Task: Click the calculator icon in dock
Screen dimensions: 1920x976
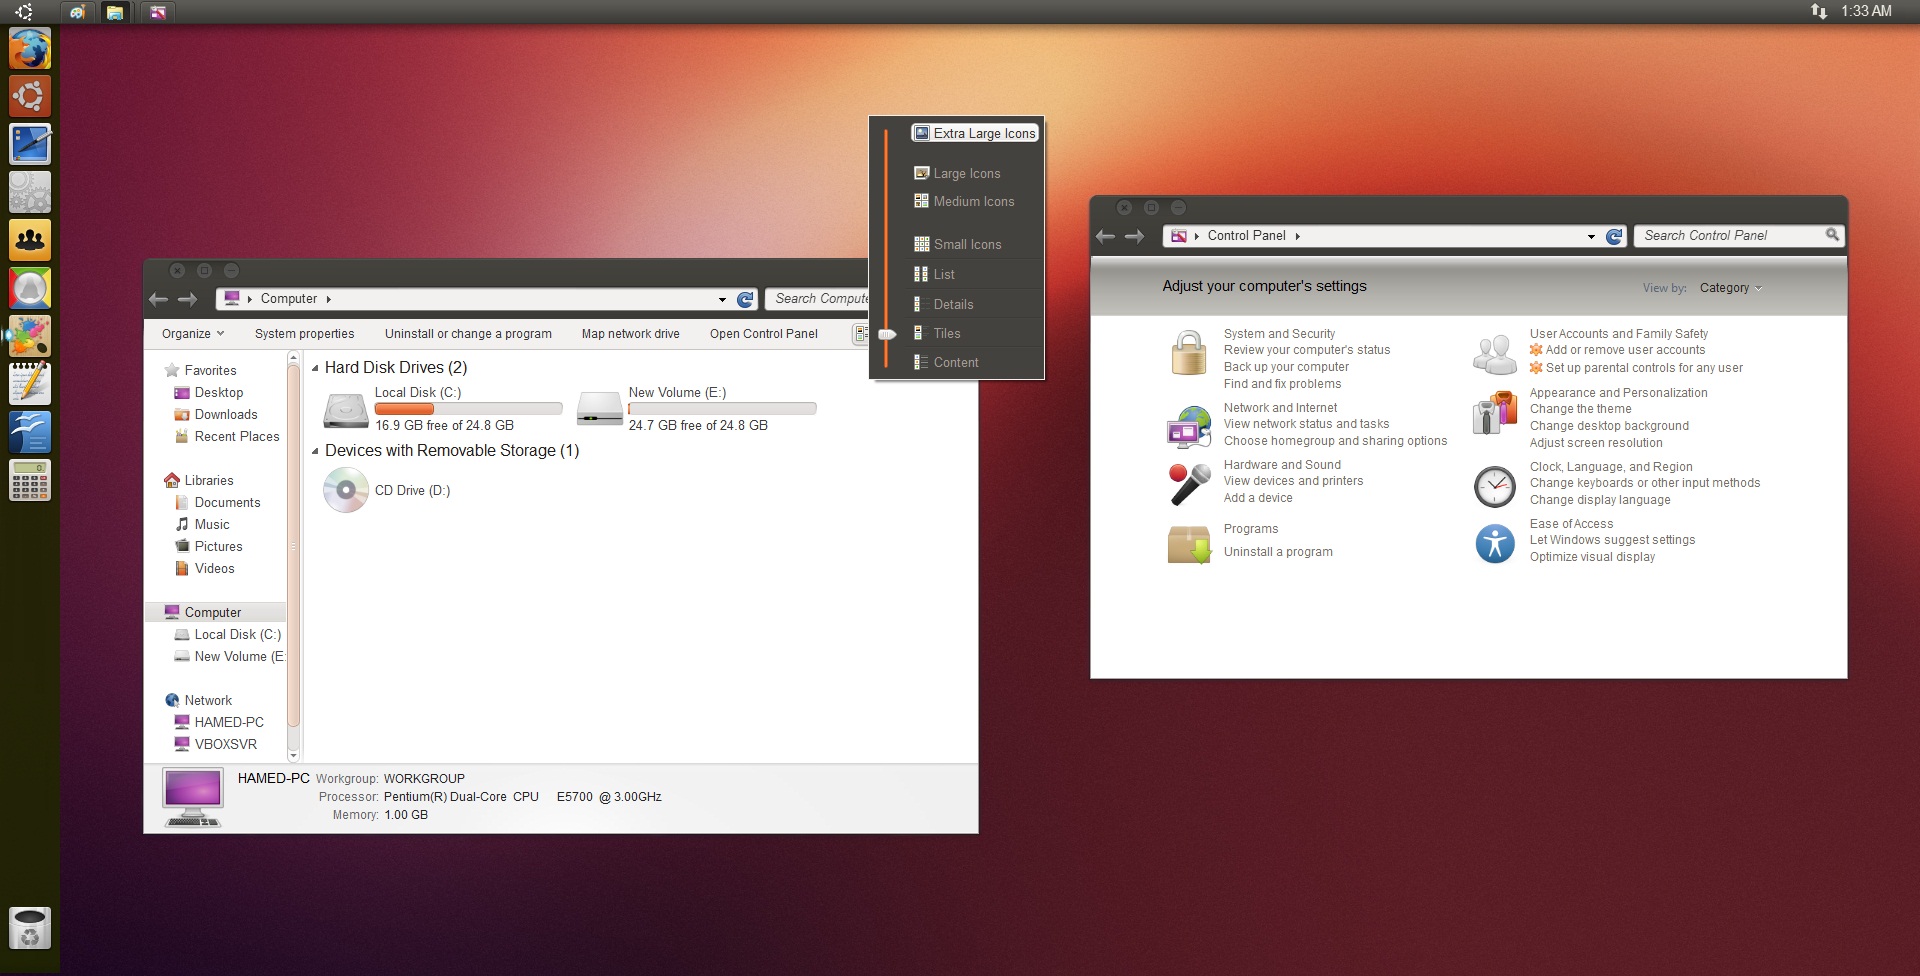Action: click(x=30, y=481)
